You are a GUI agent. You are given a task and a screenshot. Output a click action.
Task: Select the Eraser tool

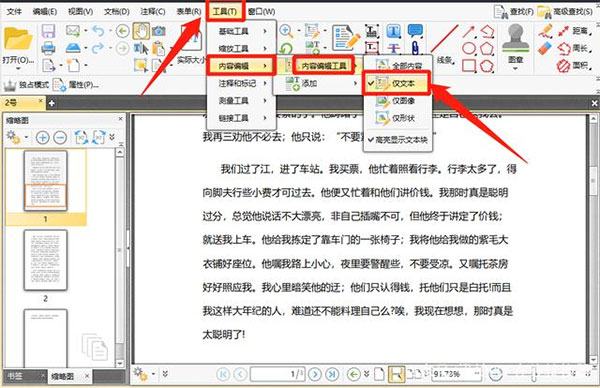[545, 48]
